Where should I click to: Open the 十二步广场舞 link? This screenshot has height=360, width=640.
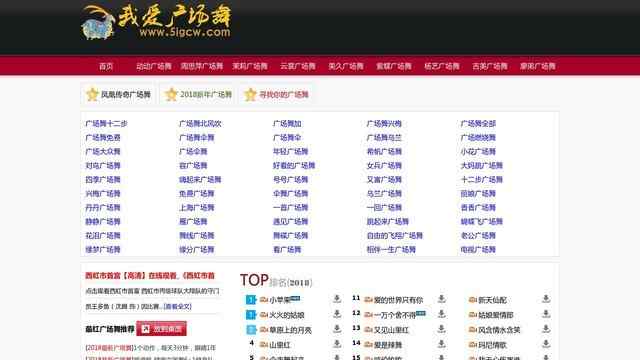[x=482, y=180]
